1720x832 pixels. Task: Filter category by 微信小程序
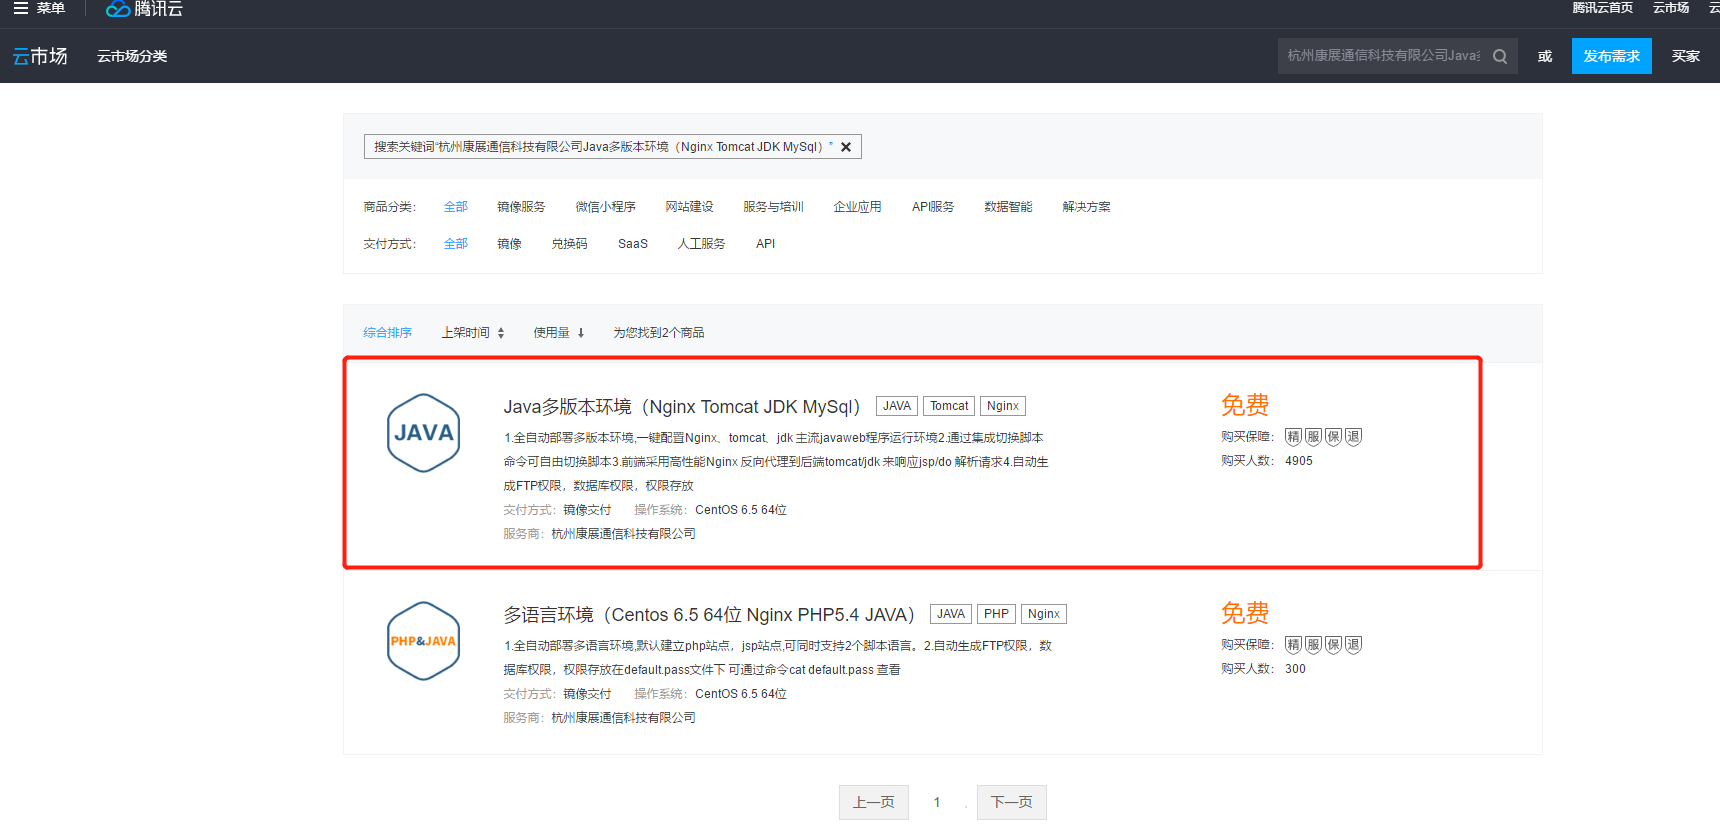[606, 207]
